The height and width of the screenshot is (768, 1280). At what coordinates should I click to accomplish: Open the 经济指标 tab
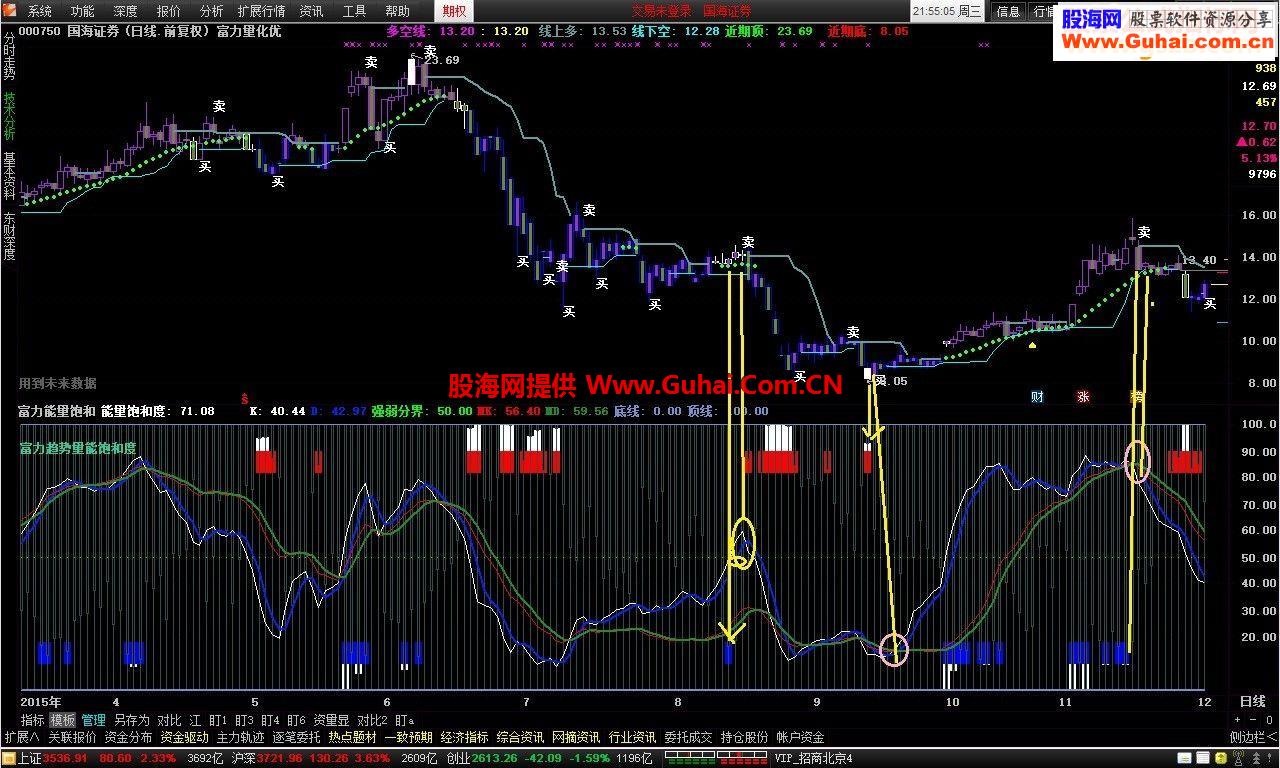click(464, 738)
